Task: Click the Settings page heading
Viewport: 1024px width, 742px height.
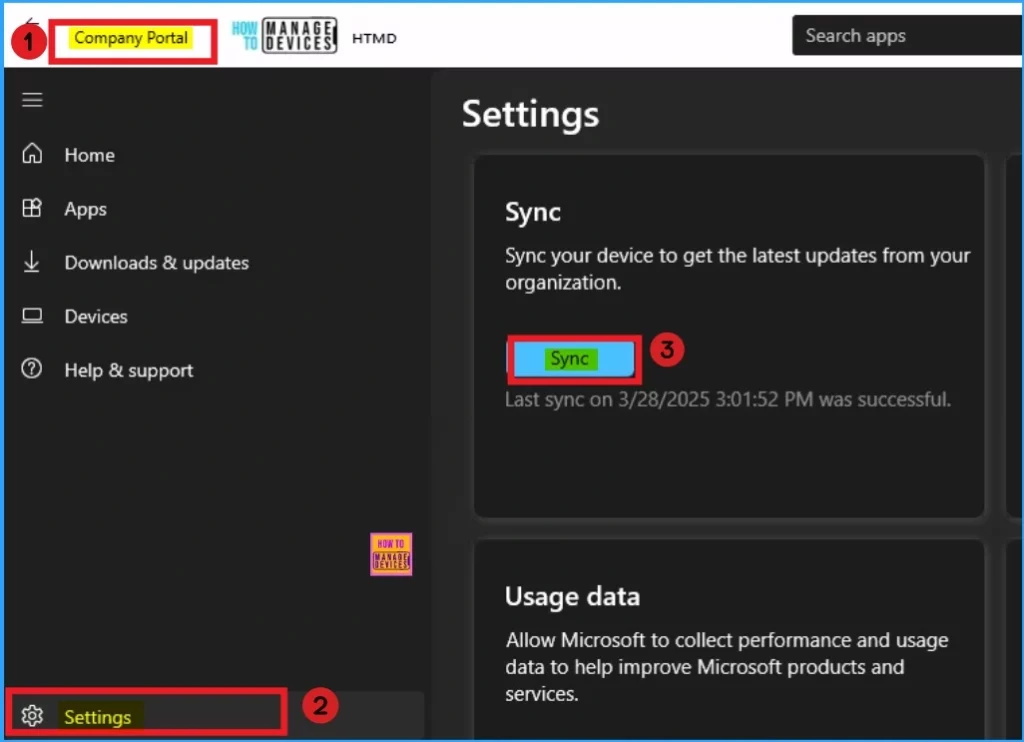Action: pos(530,114)
